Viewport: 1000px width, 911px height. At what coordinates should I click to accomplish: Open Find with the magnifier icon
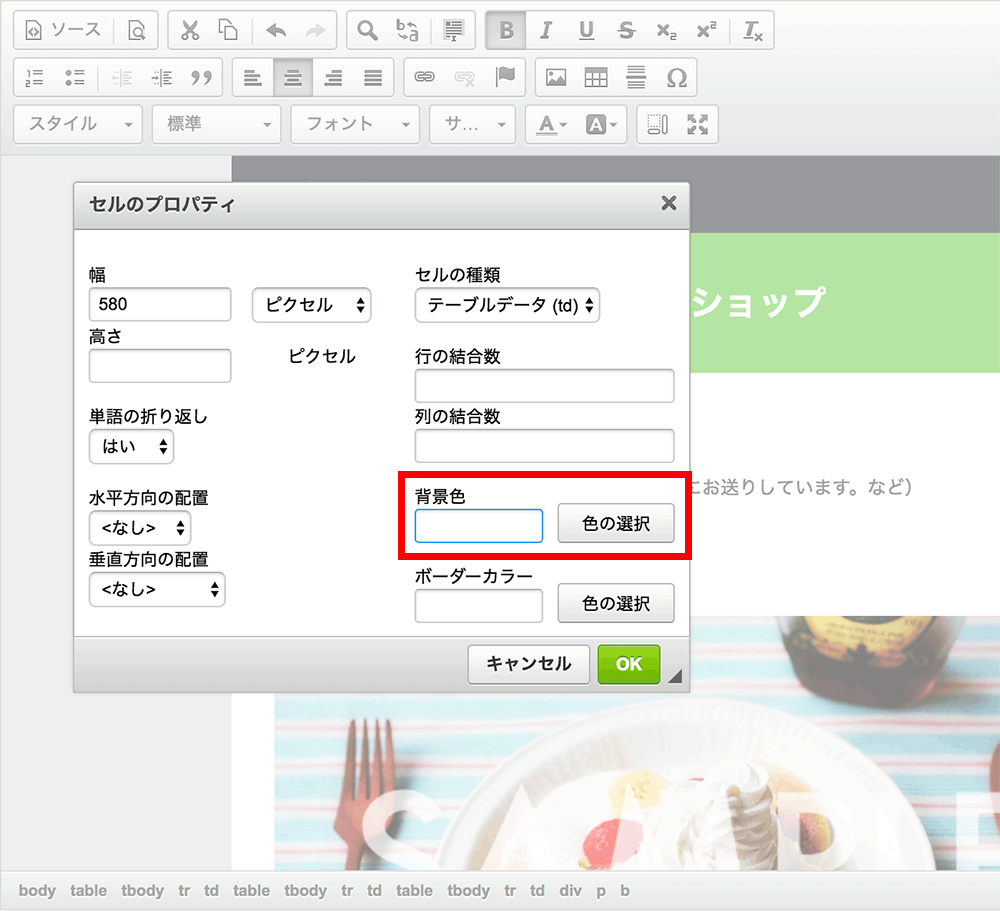tap(367, 30)
